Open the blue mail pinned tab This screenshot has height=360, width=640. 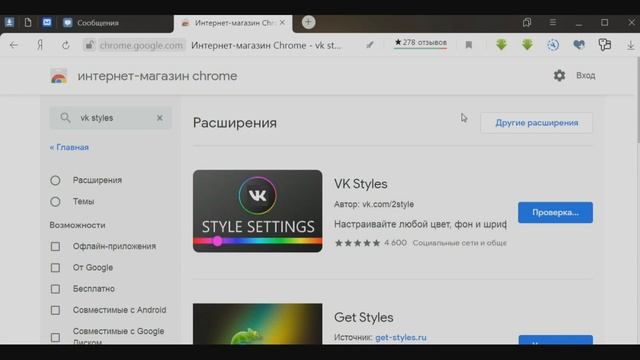[47, 22]
